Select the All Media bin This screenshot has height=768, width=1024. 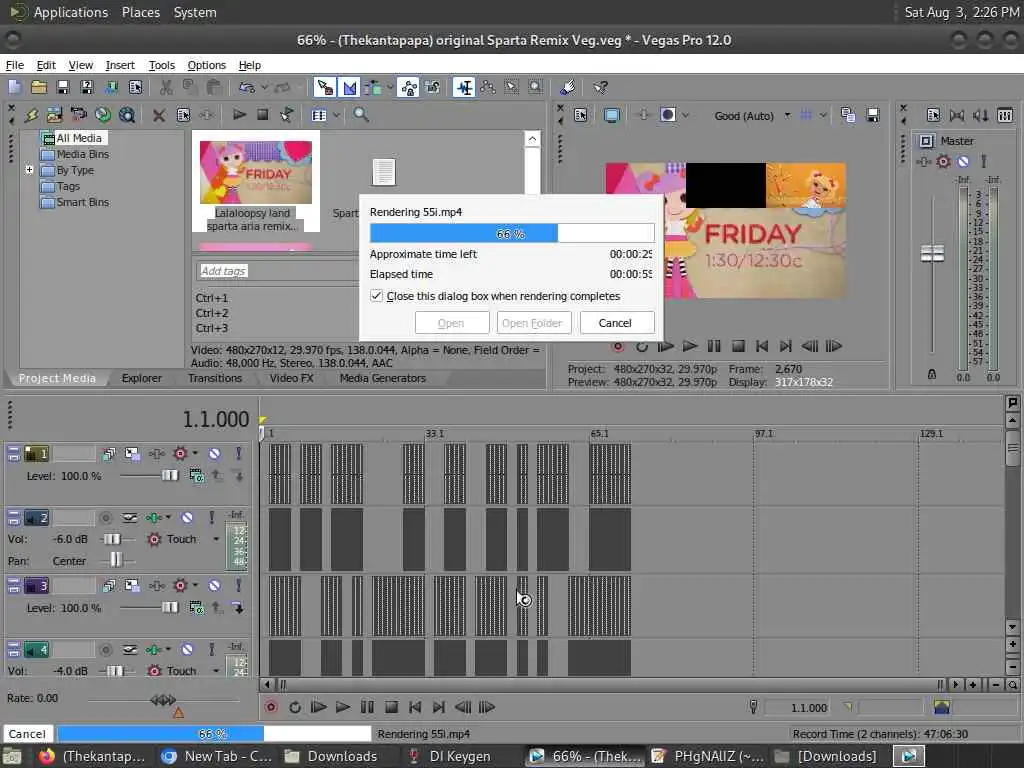(x=72, y=138)
